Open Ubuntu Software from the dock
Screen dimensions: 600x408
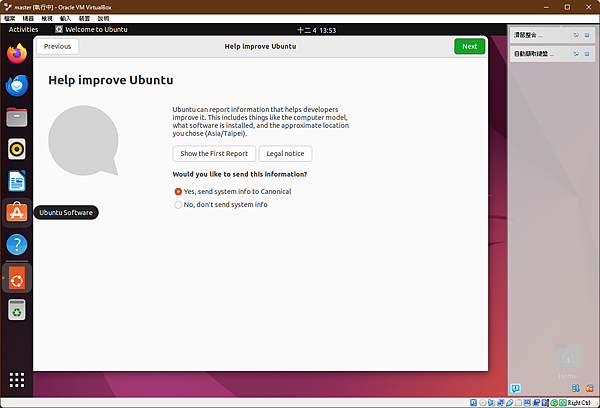click(x=17, y=212)
